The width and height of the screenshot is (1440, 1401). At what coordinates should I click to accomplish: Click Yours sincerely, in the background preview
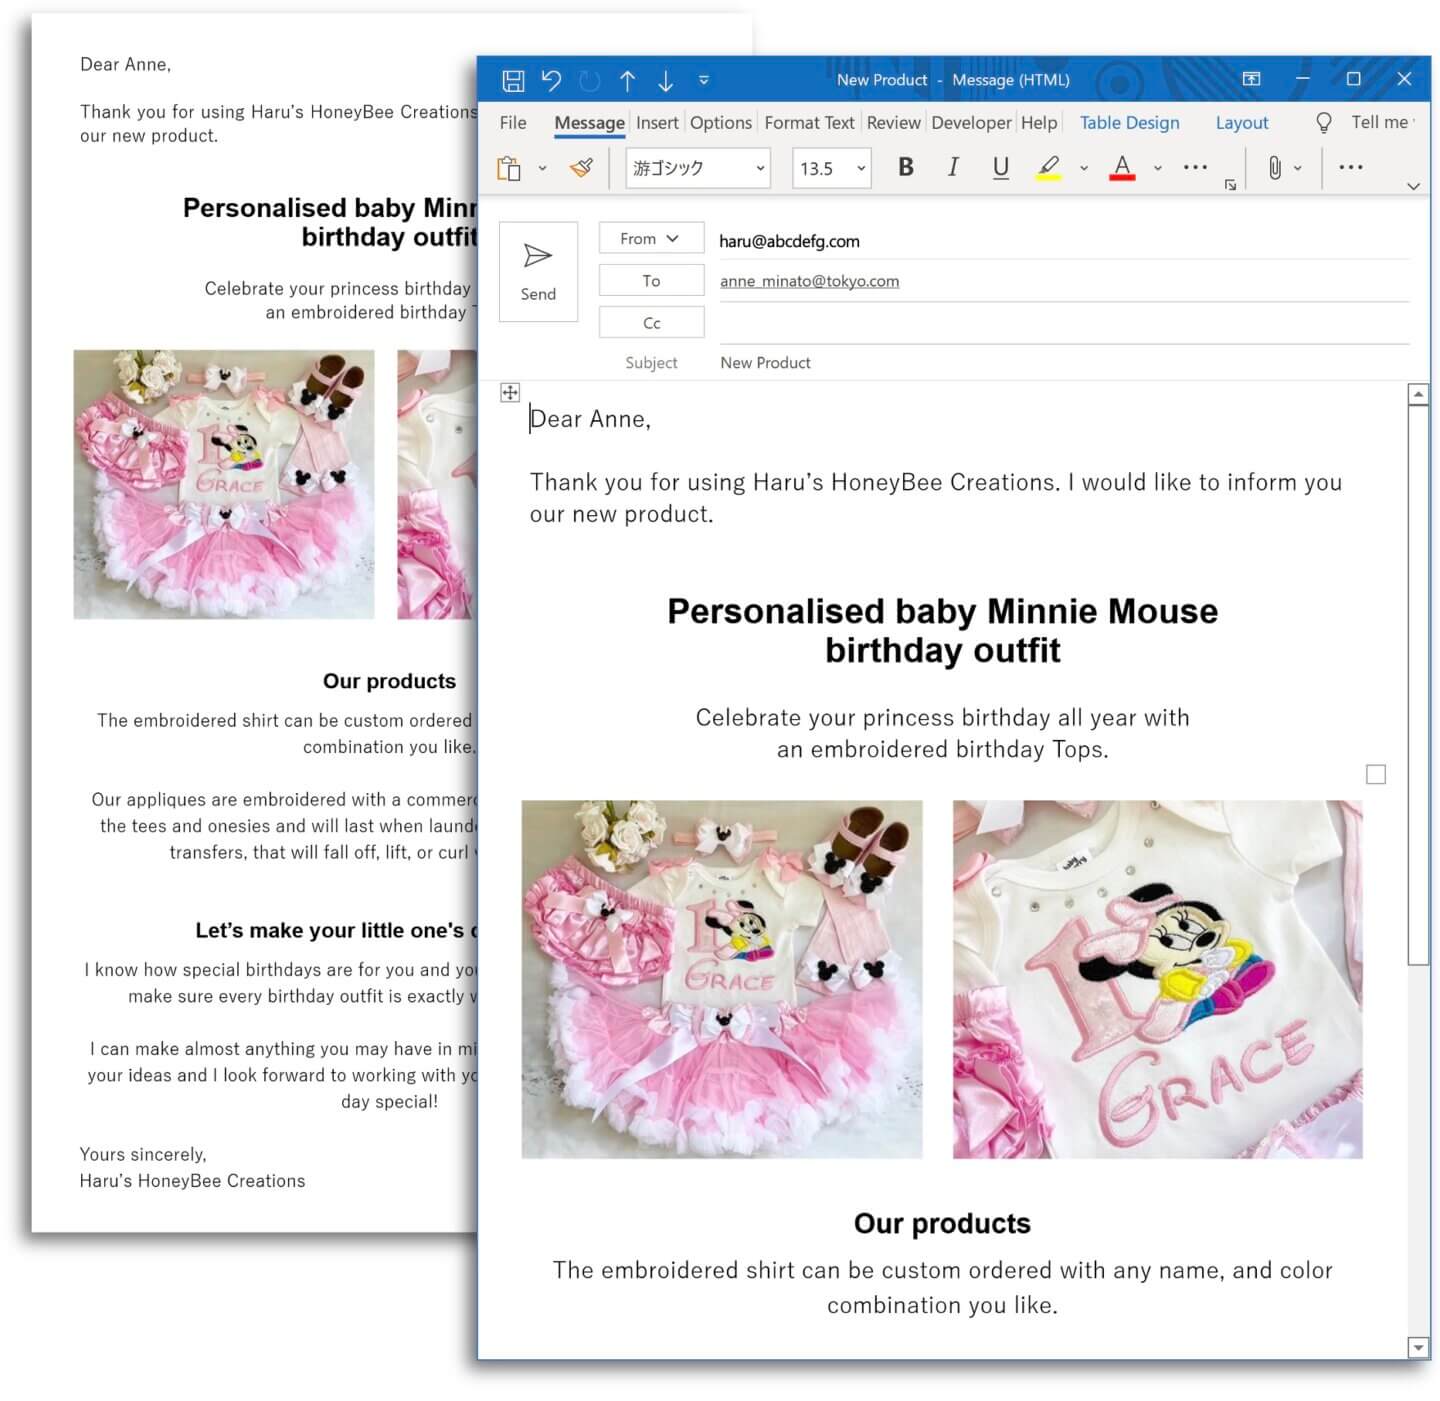coord(143,1154)
